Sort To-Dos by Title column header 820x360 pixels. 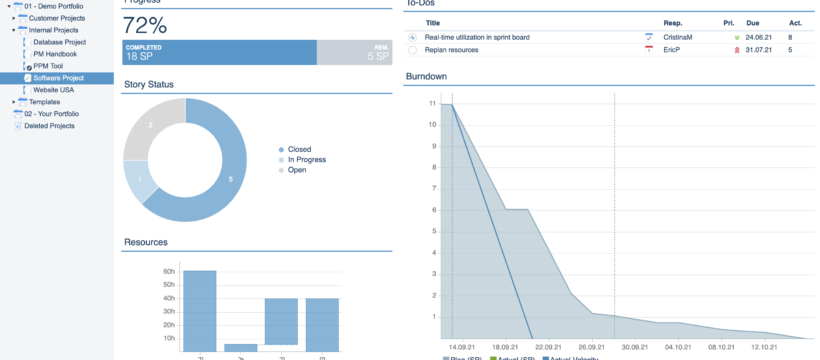pos(433,23)
